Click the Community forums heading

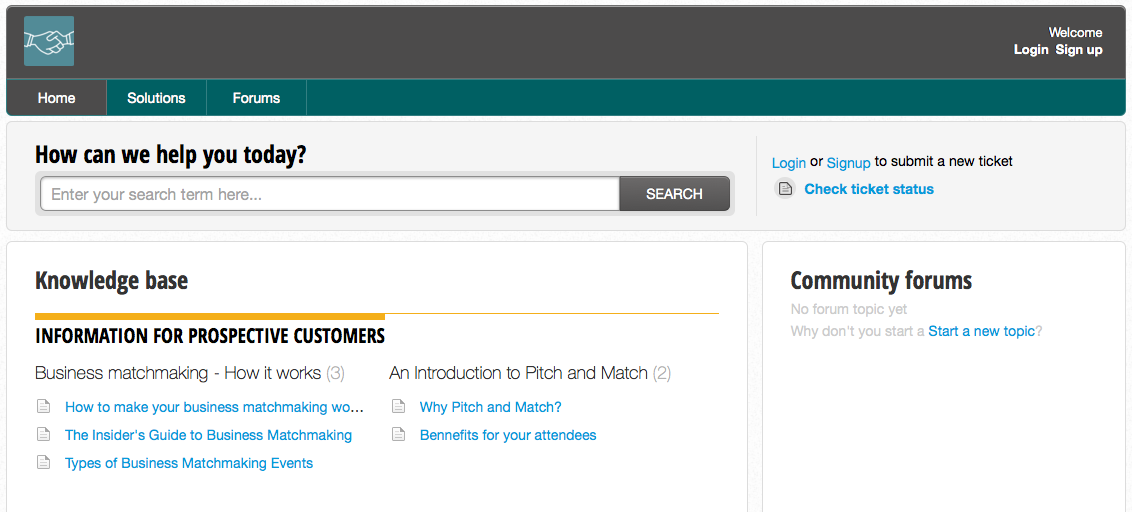(x=881, y=280)
